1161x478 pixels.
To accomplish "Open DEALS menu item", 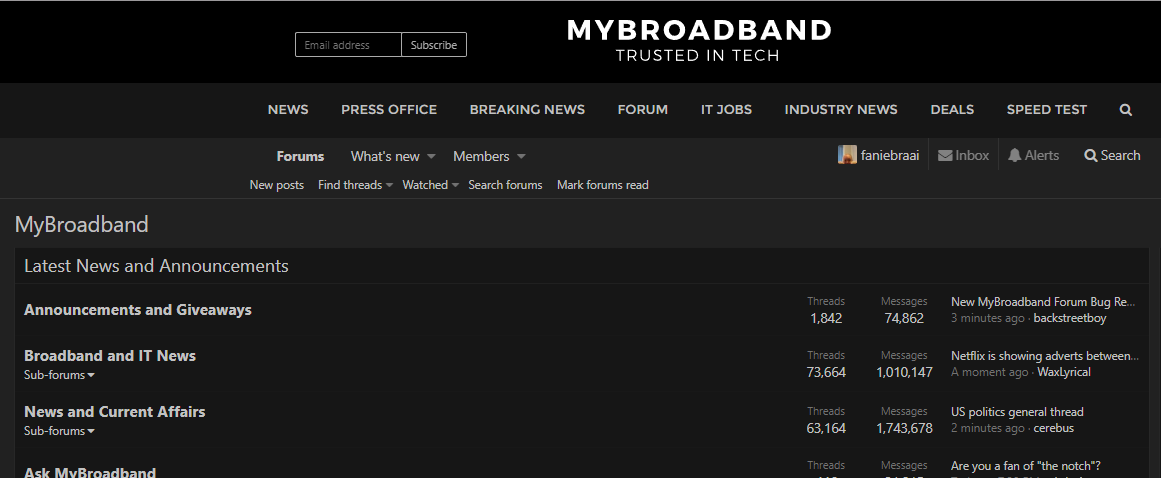I will coord(952,110).
